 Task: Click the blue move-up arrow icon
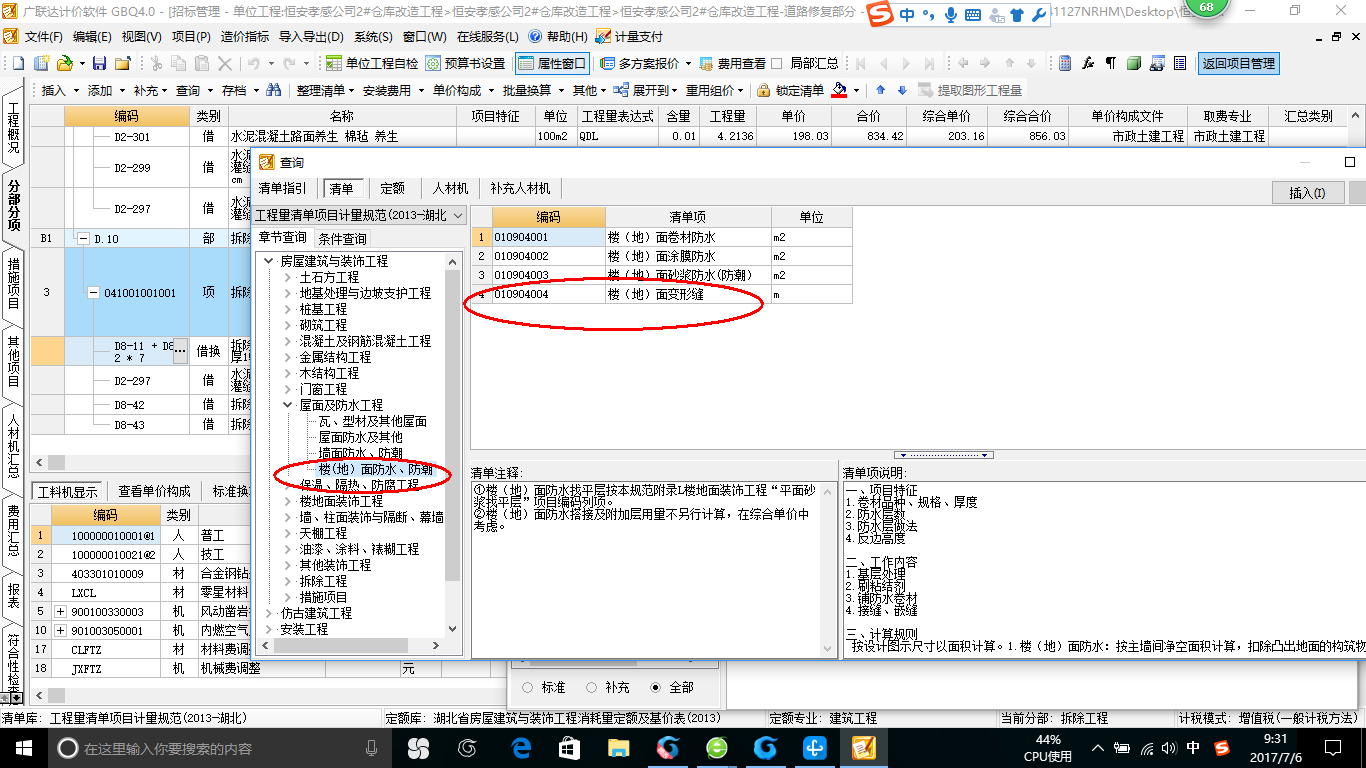click(881, 90)
